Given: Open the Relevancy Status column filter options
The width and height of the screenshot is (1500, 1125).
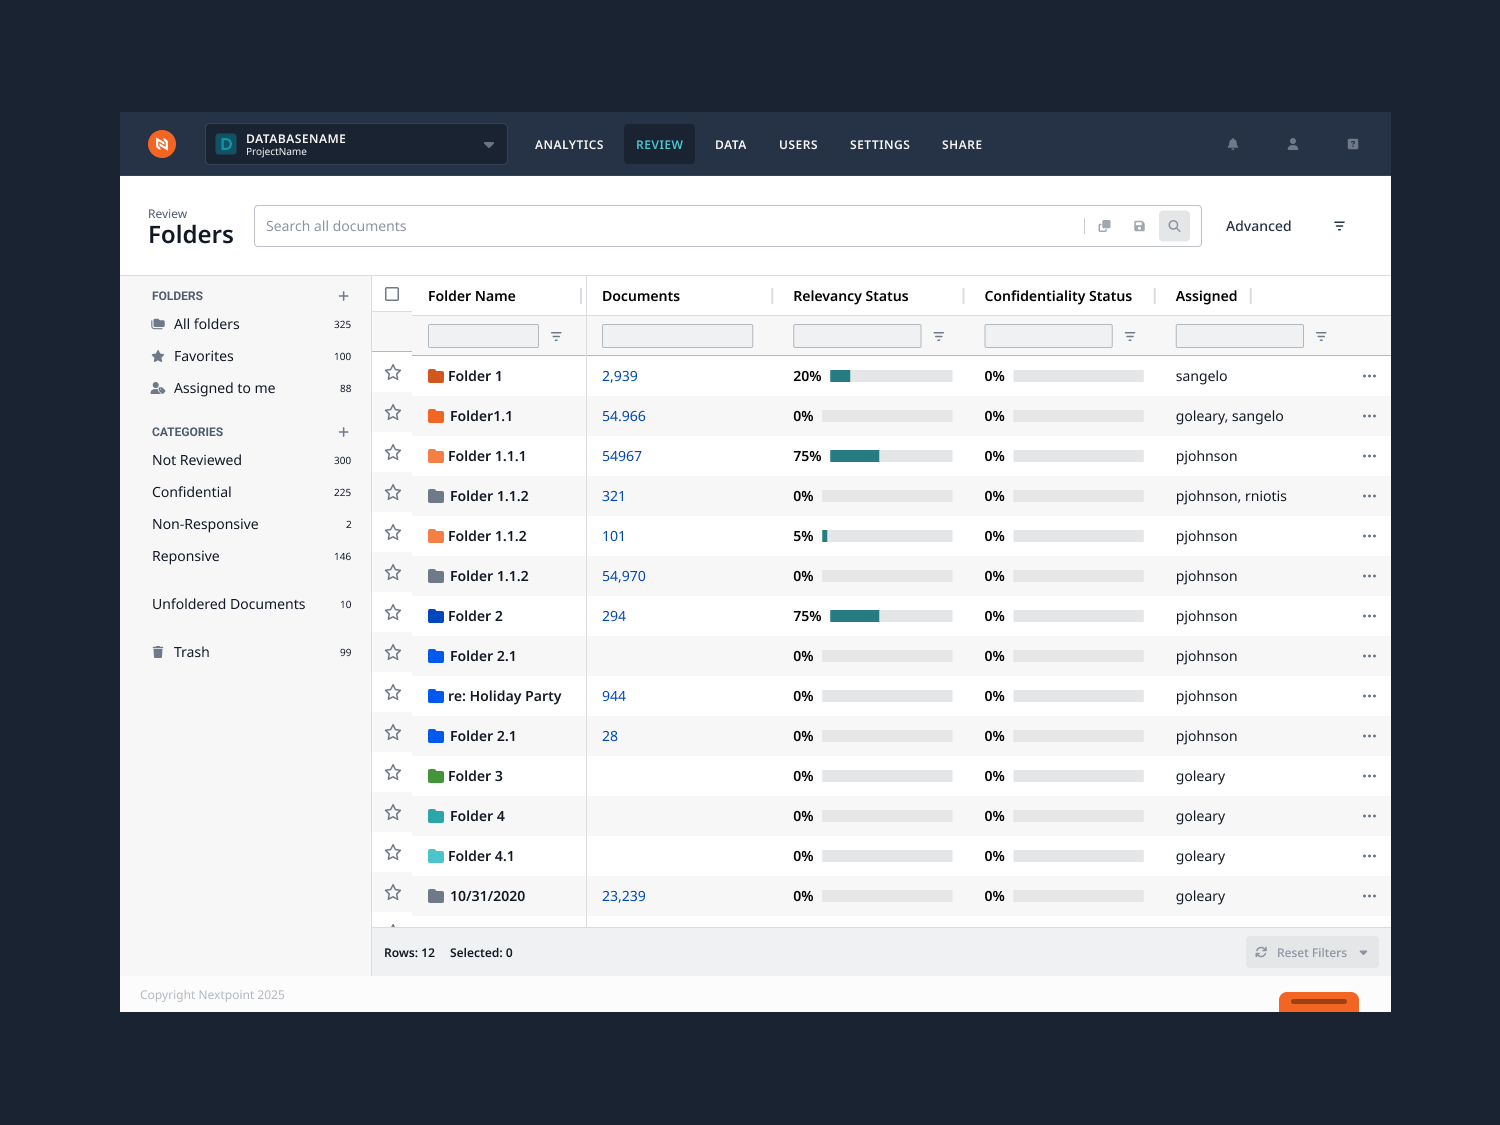Looking at the screenshot, I should click(x=939, y=337).
